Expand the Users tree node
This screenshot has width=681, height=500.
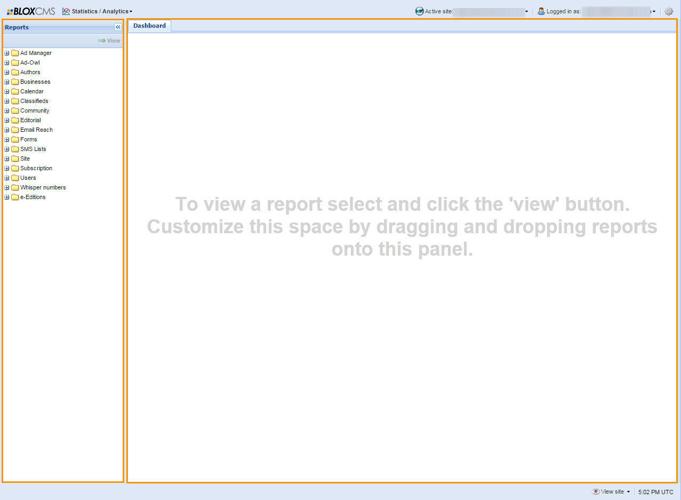tap(7, 178)
